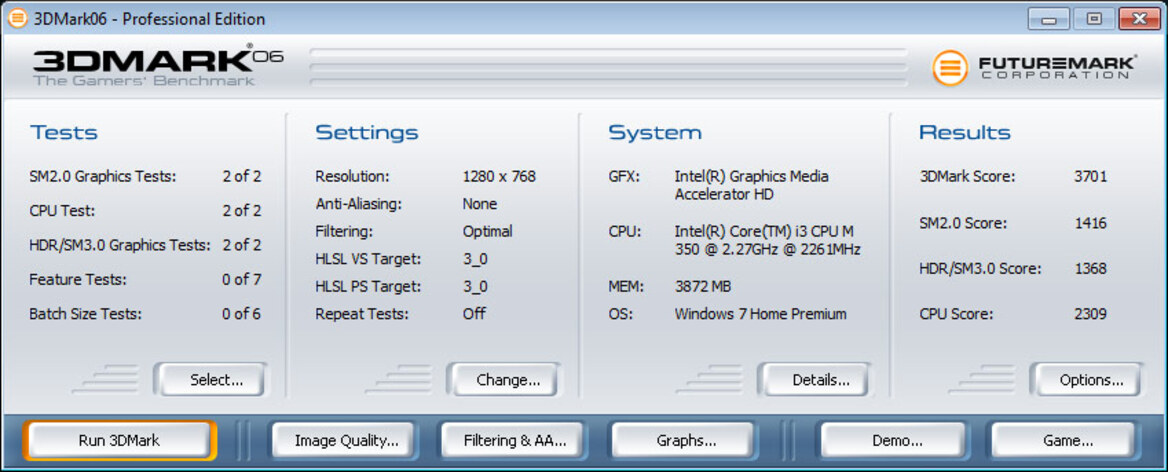Open the Change... settings dialog

(503, 380)
